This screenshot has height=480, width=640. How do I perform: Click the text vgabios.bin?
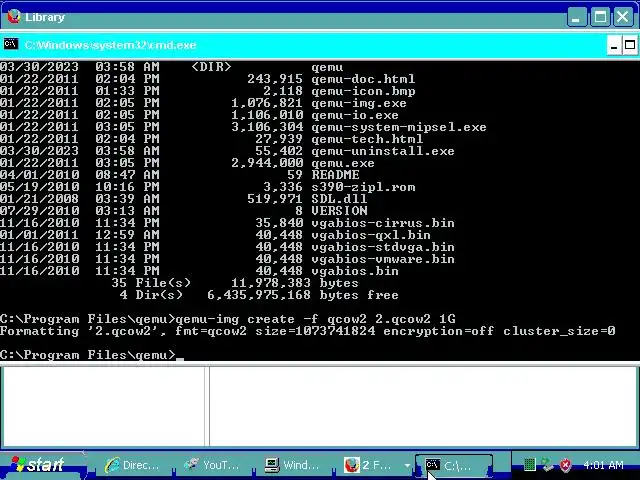pos(355,271)
